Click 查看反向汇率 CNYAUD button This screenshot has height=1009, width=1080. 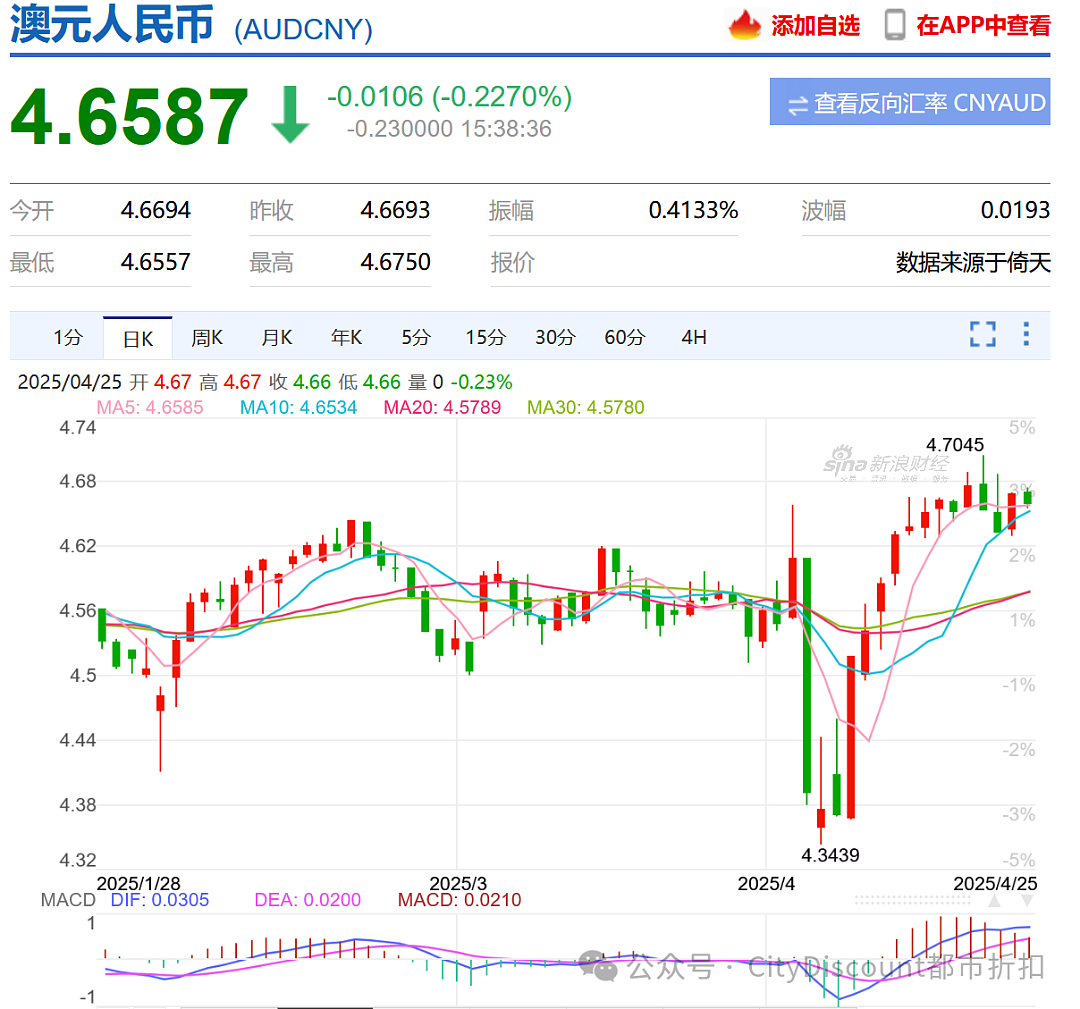[910, 102]
